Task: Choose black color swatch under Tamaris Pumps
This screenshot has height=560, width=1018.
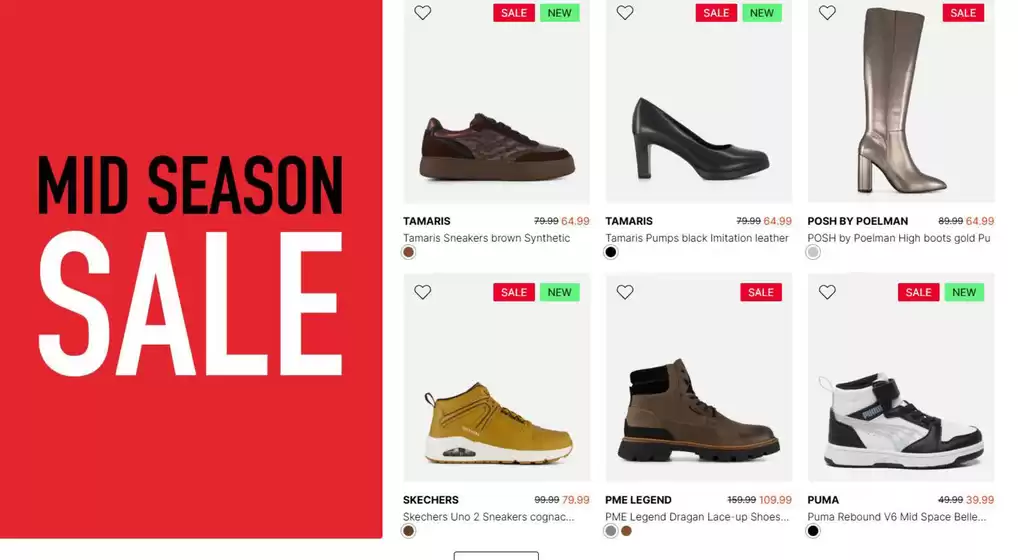Action: click(x=611, y=252)
